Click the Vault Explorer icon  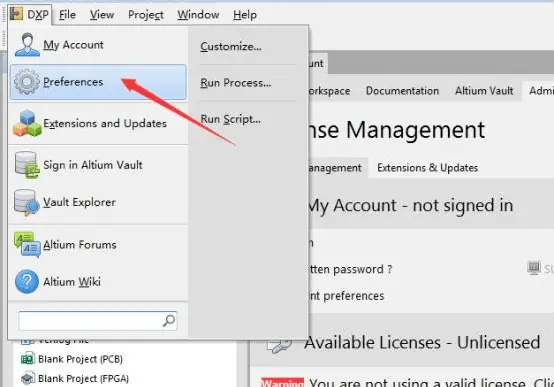click(x=26, y=203)
